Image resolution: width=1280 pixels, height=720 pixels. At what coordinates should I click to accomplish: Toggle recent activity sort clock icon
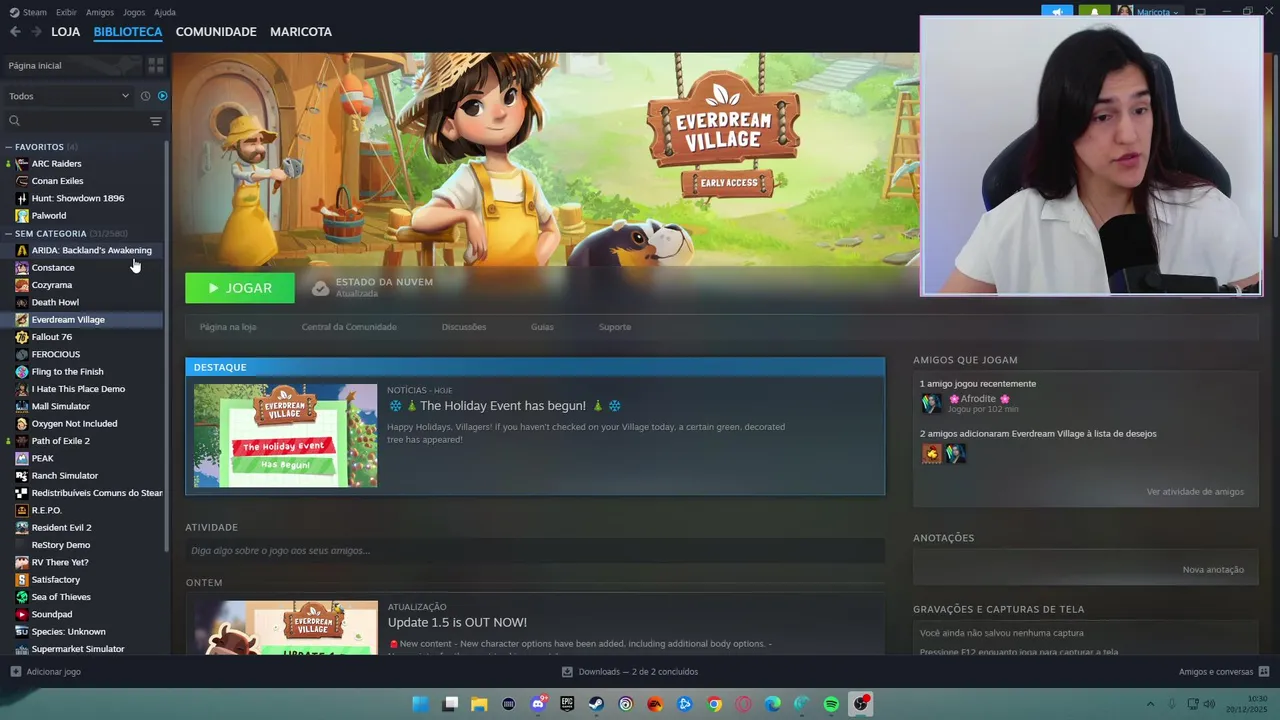(145, 96)
